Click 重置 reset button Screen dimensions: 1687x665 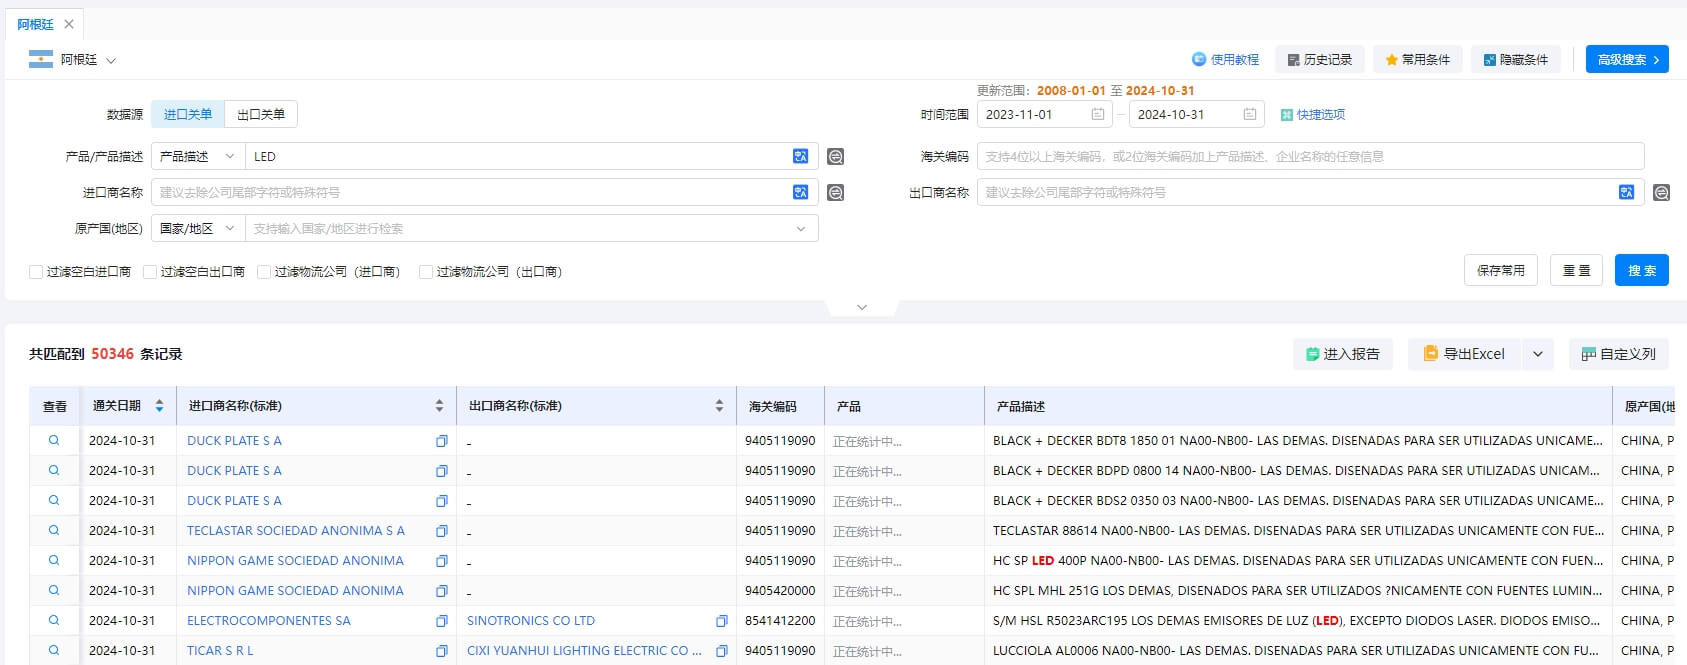coord(1577,270)
